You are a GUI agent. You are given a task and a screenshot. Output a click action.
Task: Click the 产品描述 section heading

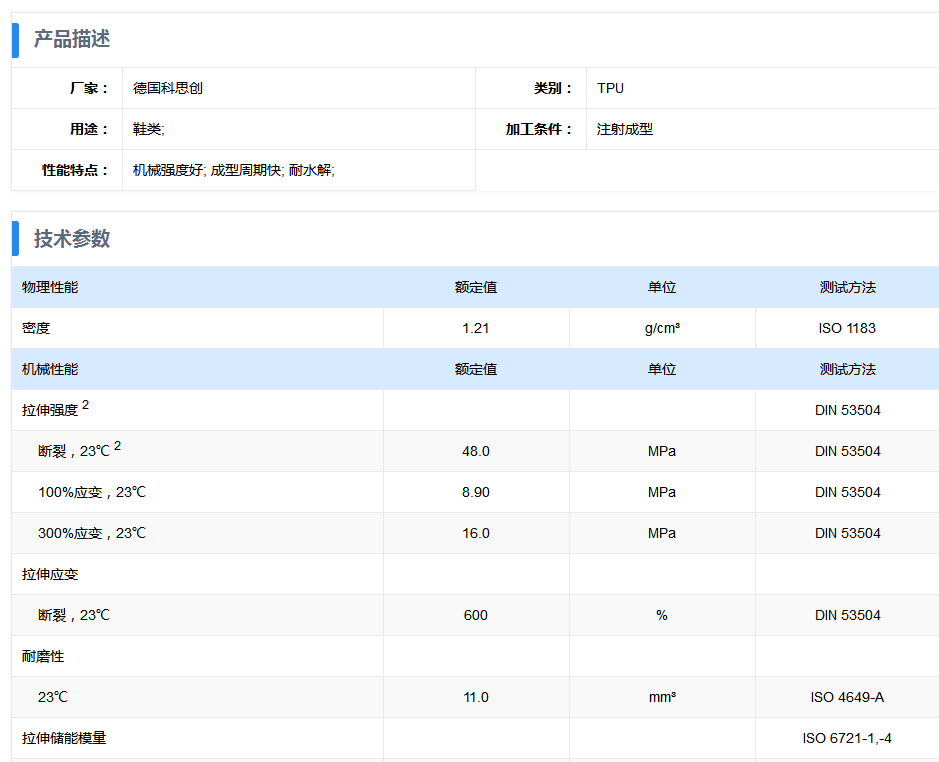(72, 39)
